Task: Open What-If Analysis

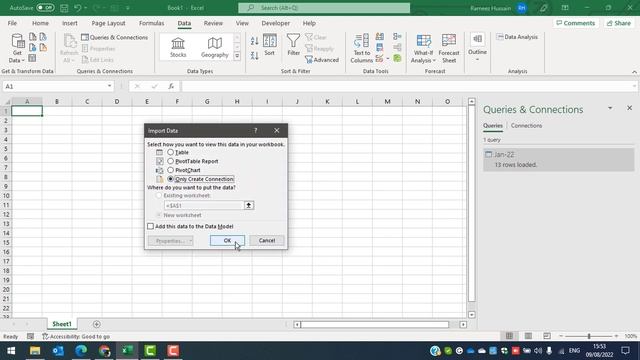Action: pyautogui.click(x=423, y=48)
